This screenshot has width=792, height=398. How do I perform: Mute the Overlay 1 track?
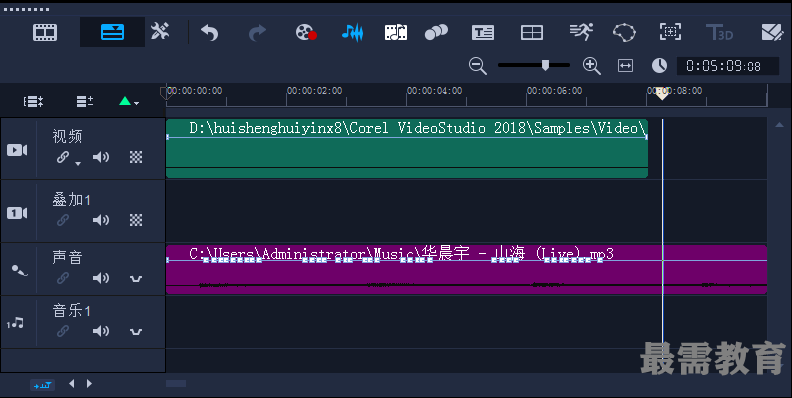pyautogui.click(x=101, y=220)
